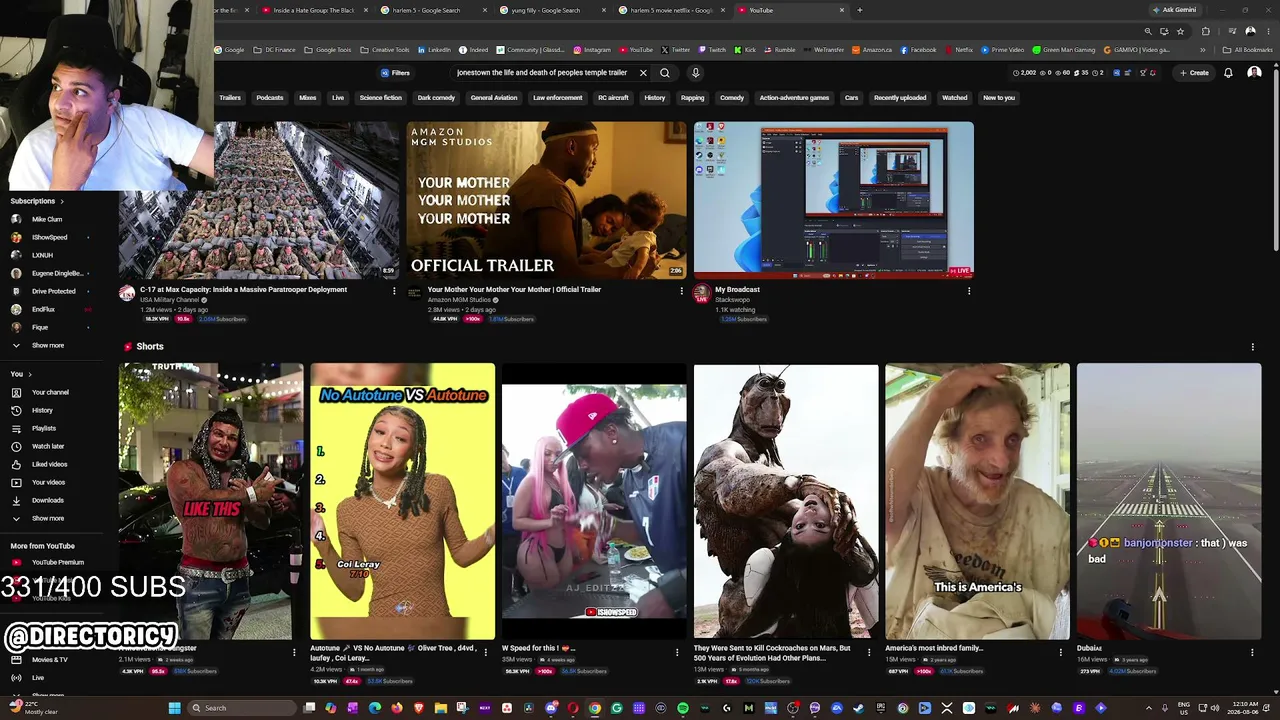The height and width of the screenshot is (720, 1280).
Task: Select the Science fiction chip
Action: [381, 98]
